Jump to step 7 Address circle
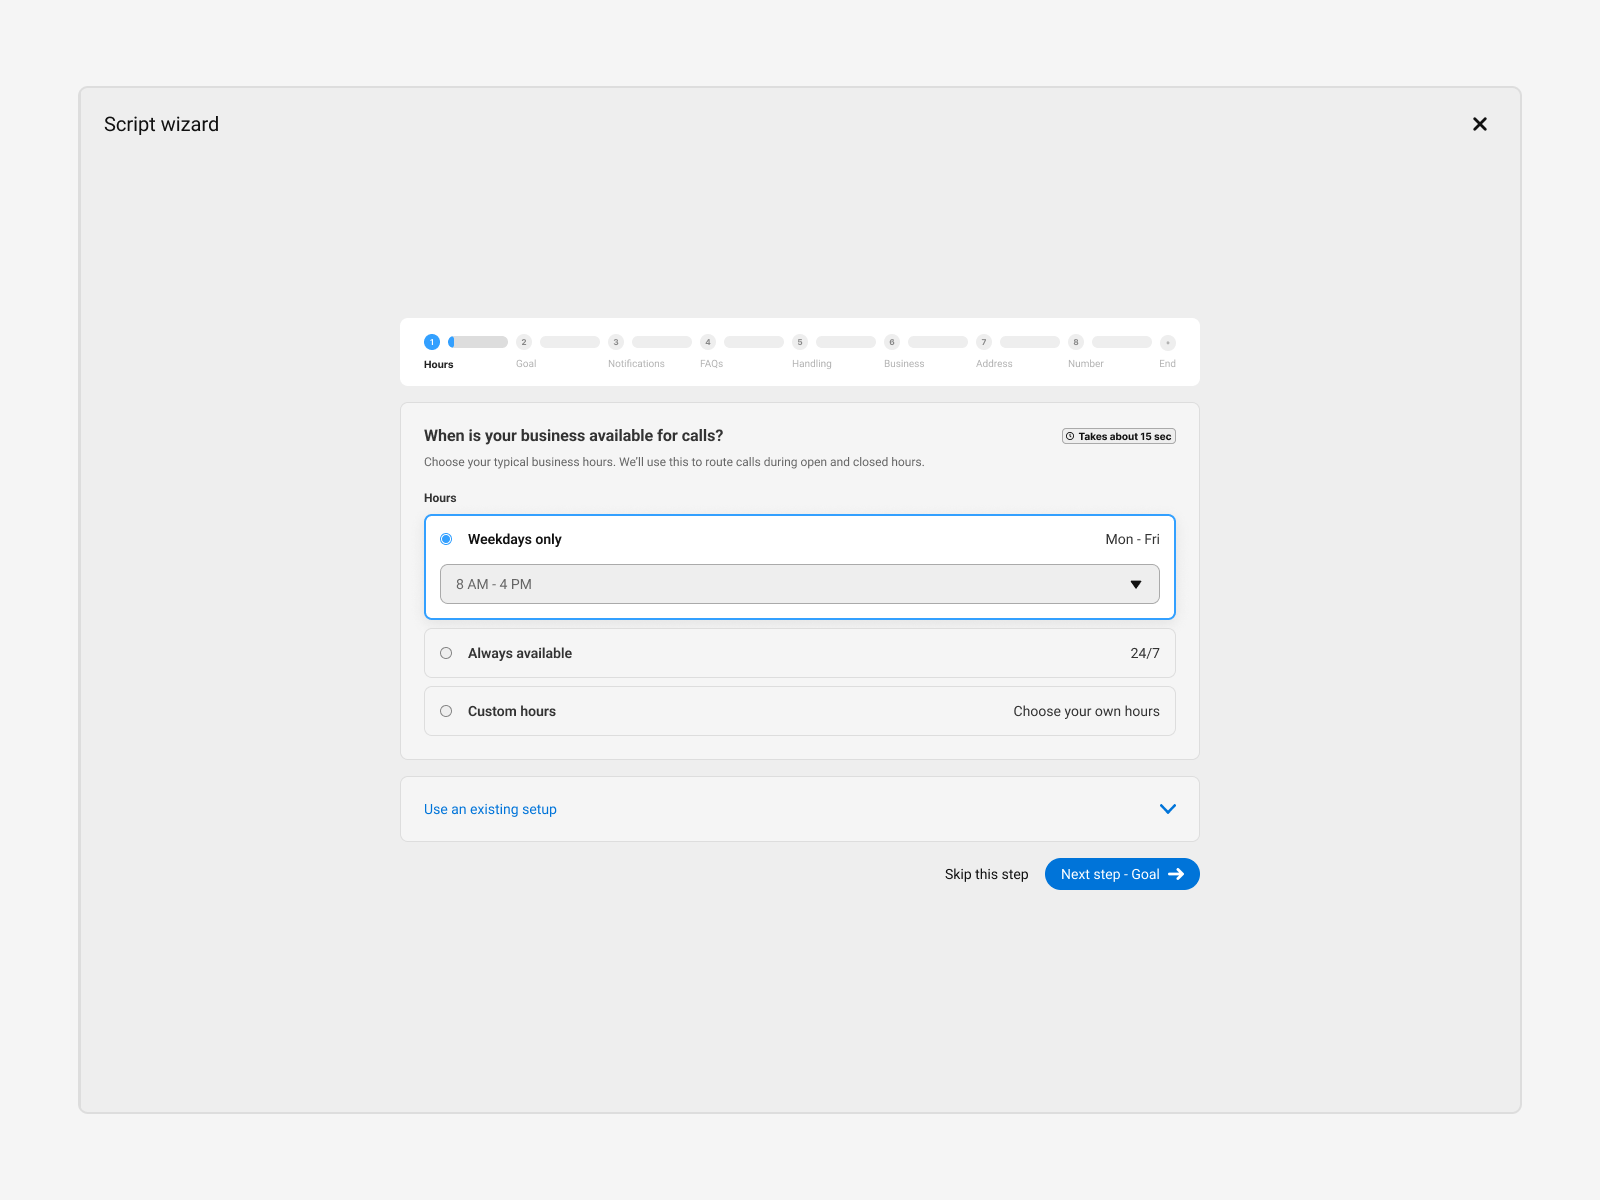 (x=984, y=342)
